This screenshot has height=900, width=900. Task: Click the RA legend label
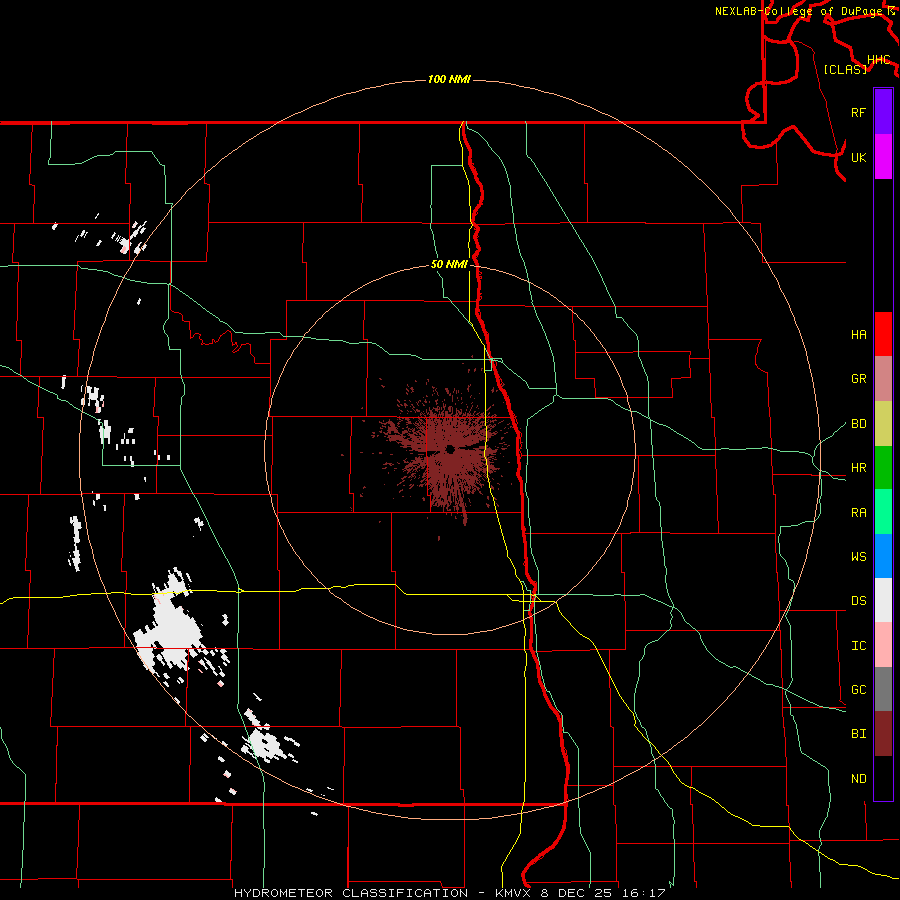[x=859, y=513]
